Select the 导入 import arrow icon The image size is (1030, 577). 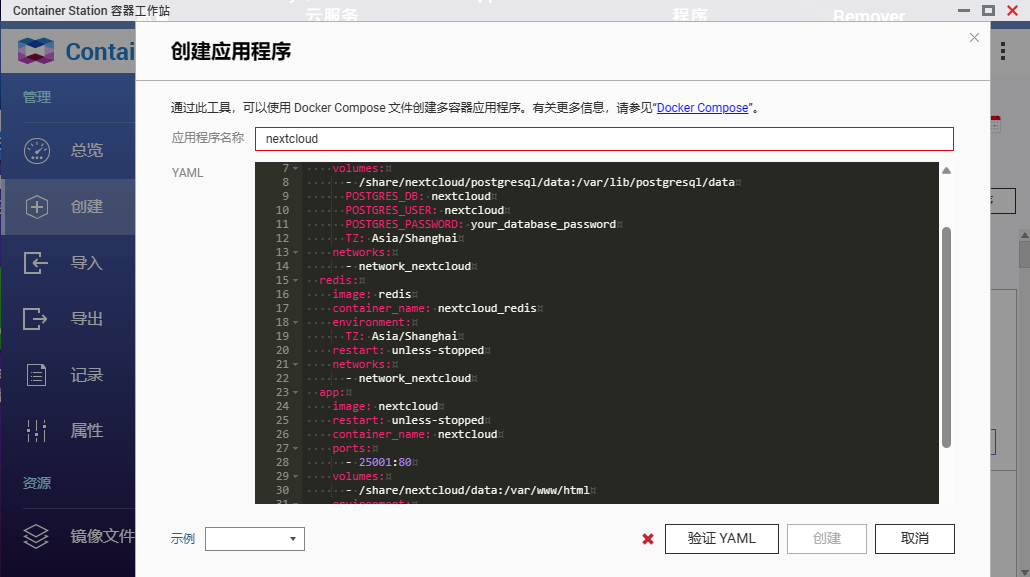(x=37, y=263)
